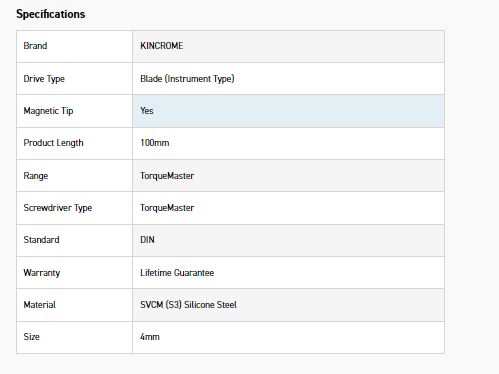Click the DIN standard value

(x=147, y=240)
